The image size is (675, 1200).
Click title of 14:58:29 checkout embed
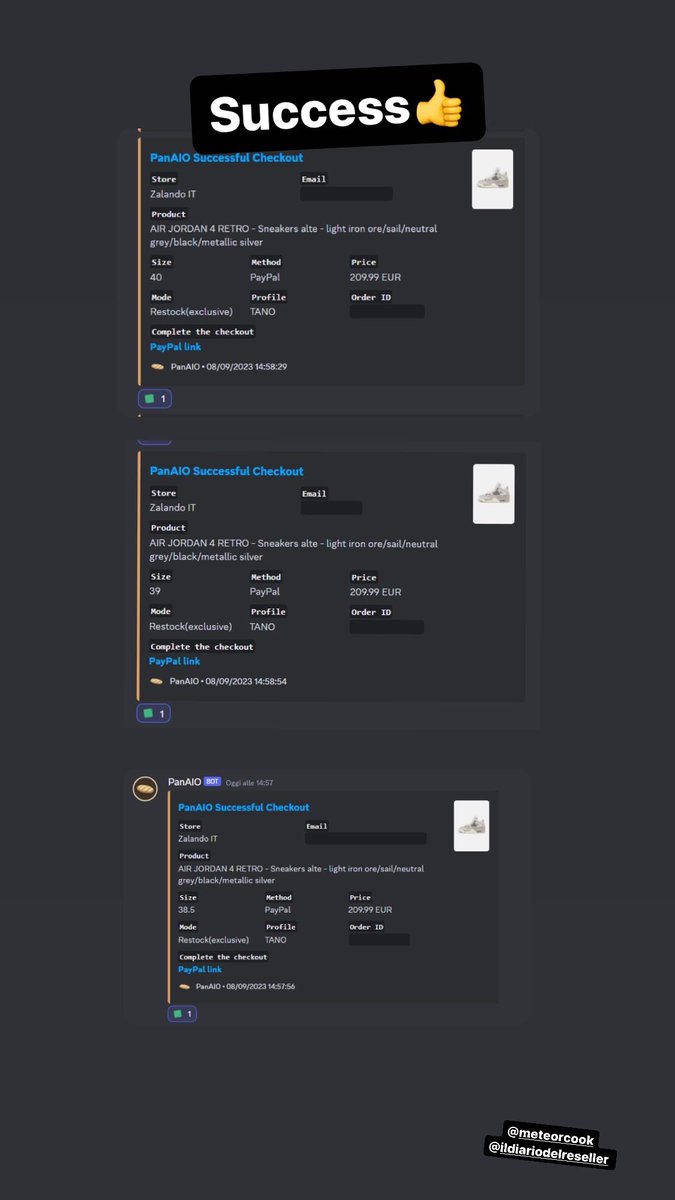coord(226,158)
